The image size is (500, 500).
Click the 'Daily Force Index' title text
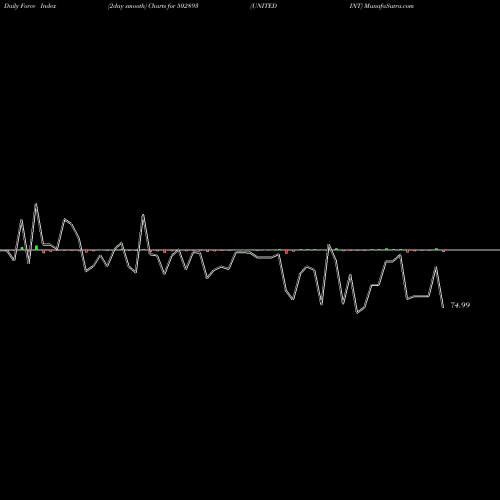click(30, 6)
